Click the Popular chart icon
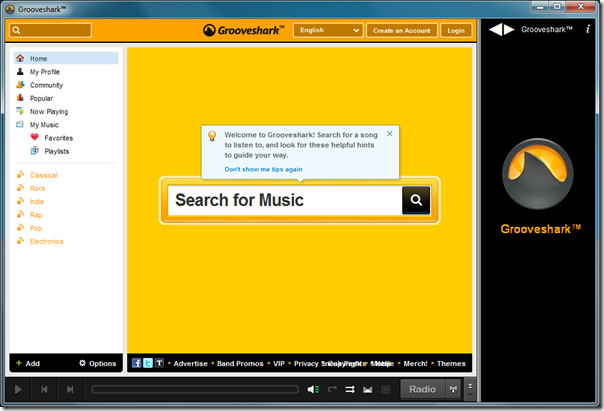The image size is (604, 411). click(x=20, y=98)
